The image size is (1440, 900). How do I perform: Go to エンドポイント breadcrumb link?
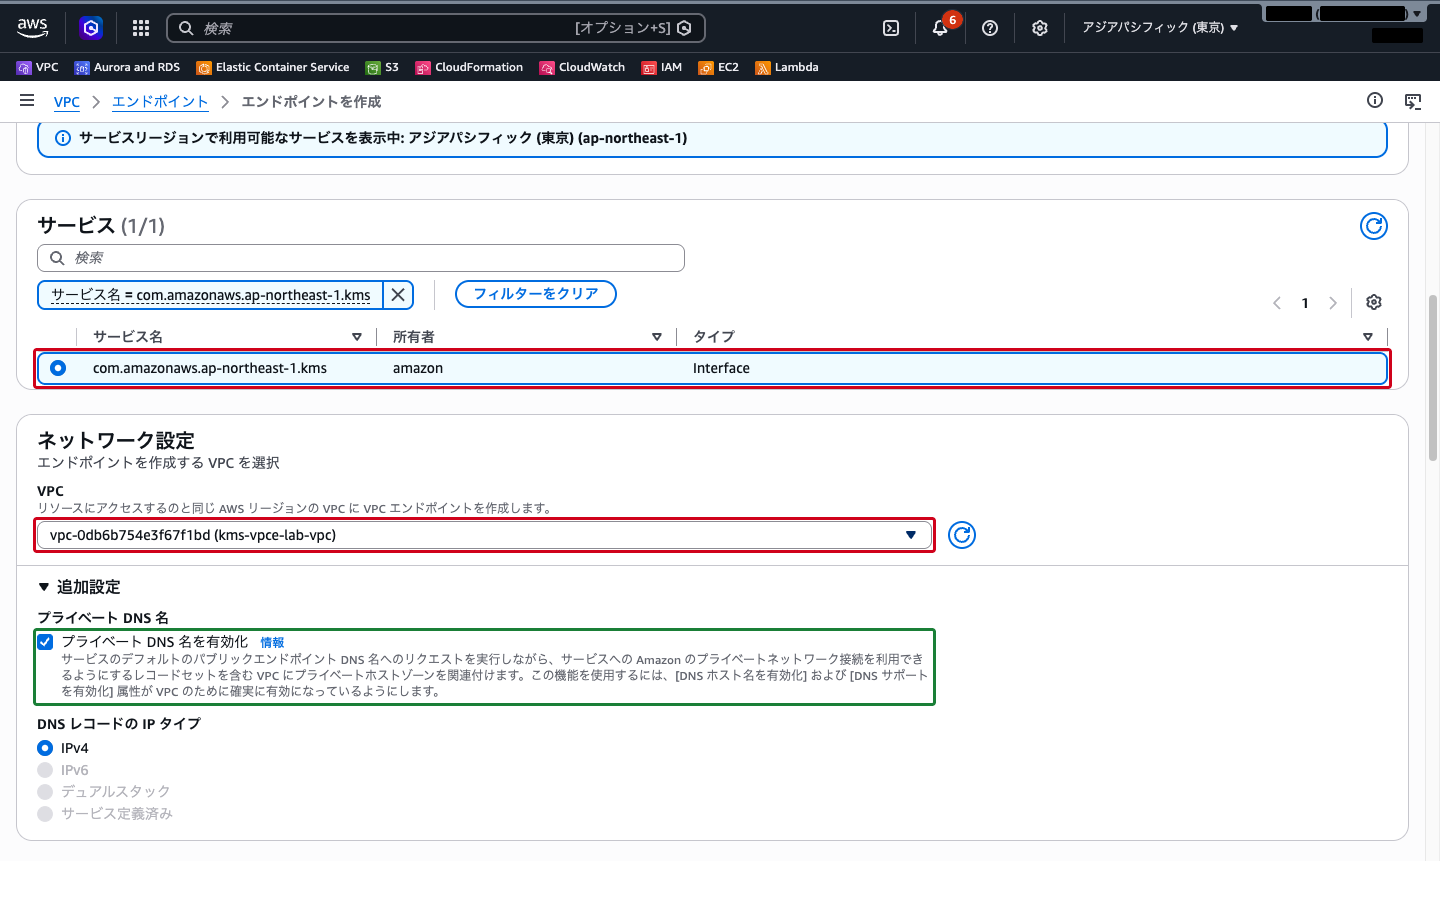[160, 102]
